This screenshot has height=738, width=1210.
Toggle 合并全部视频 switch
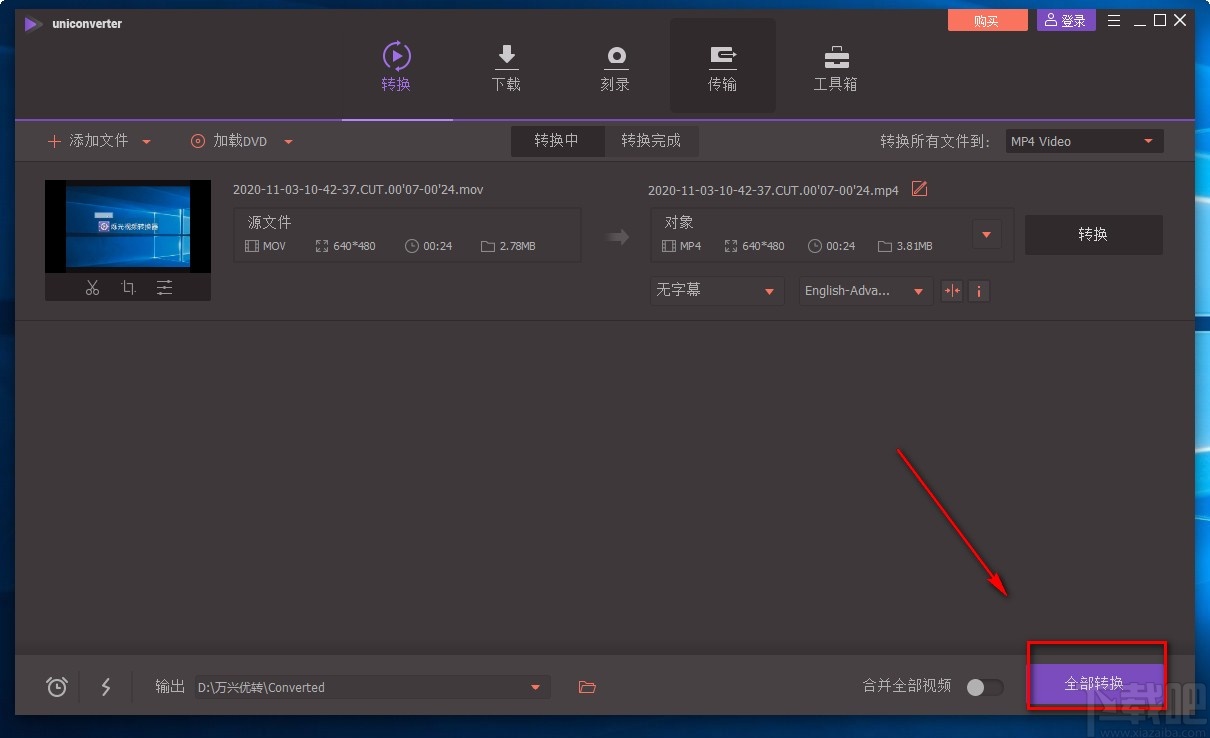click(983, 688)
